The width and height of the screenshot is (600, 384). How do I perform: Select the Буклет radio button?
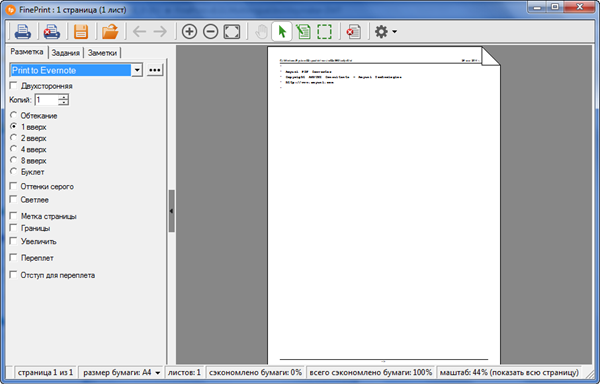pyautogui.click(x=13, y=171)
